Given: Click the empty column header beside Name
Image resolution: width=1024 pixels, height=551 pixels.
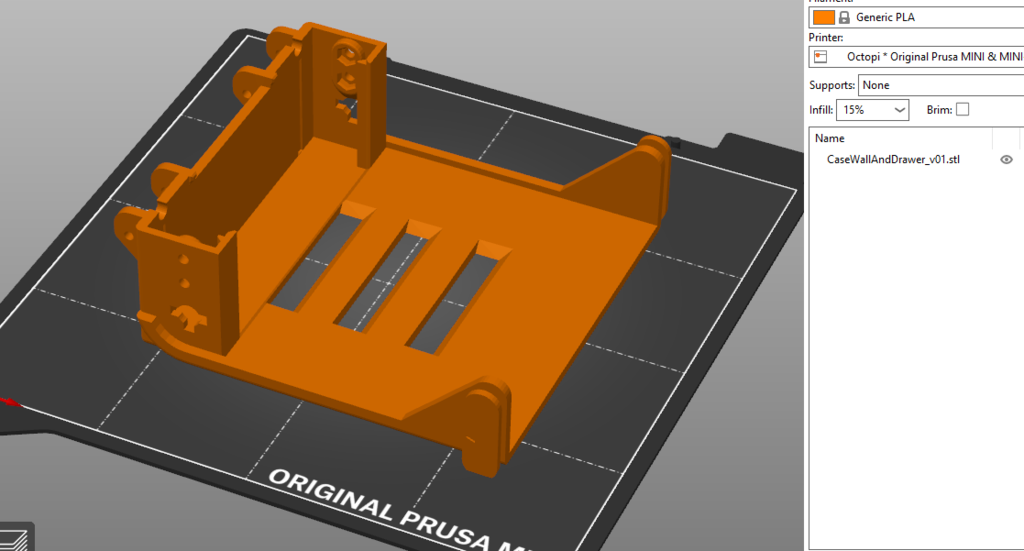Looking at the screenshot, I should click(x=1006, y=138).
